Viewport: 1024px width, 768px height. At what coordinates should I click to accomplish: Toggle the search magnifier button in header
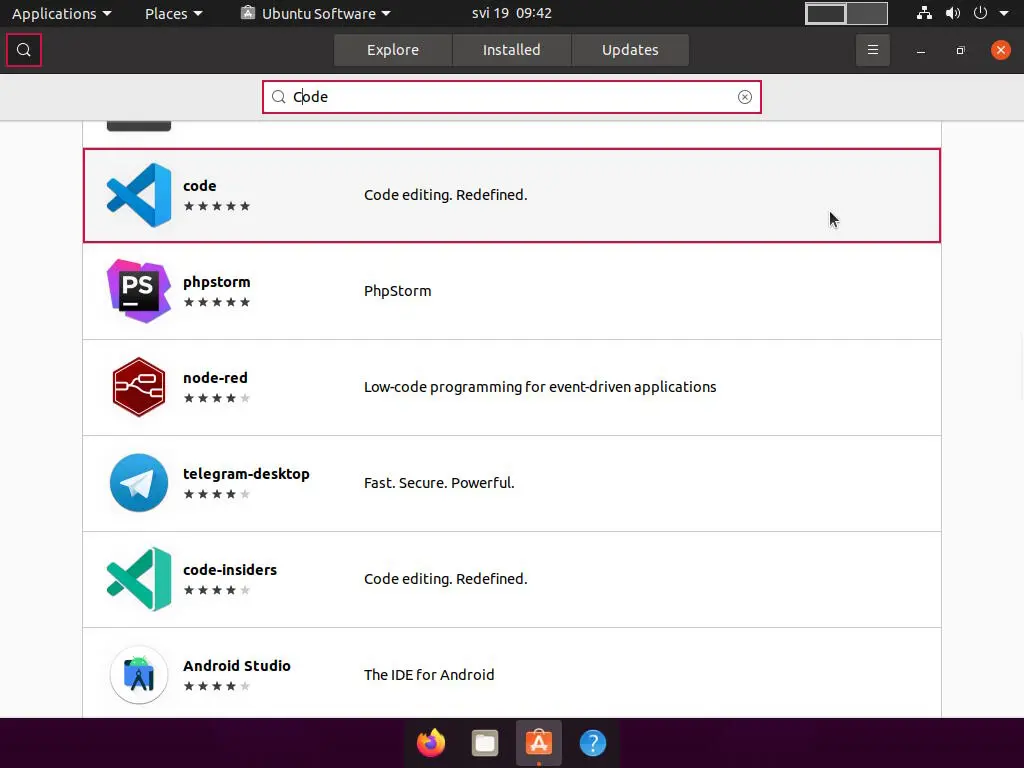(x=24, y=50)
